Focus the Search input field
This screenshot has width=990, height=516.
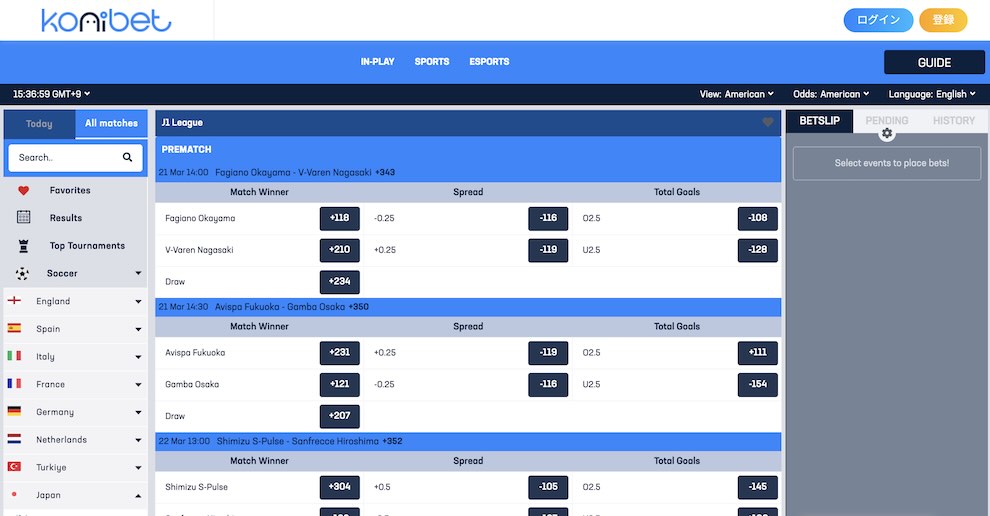(75, 157)
